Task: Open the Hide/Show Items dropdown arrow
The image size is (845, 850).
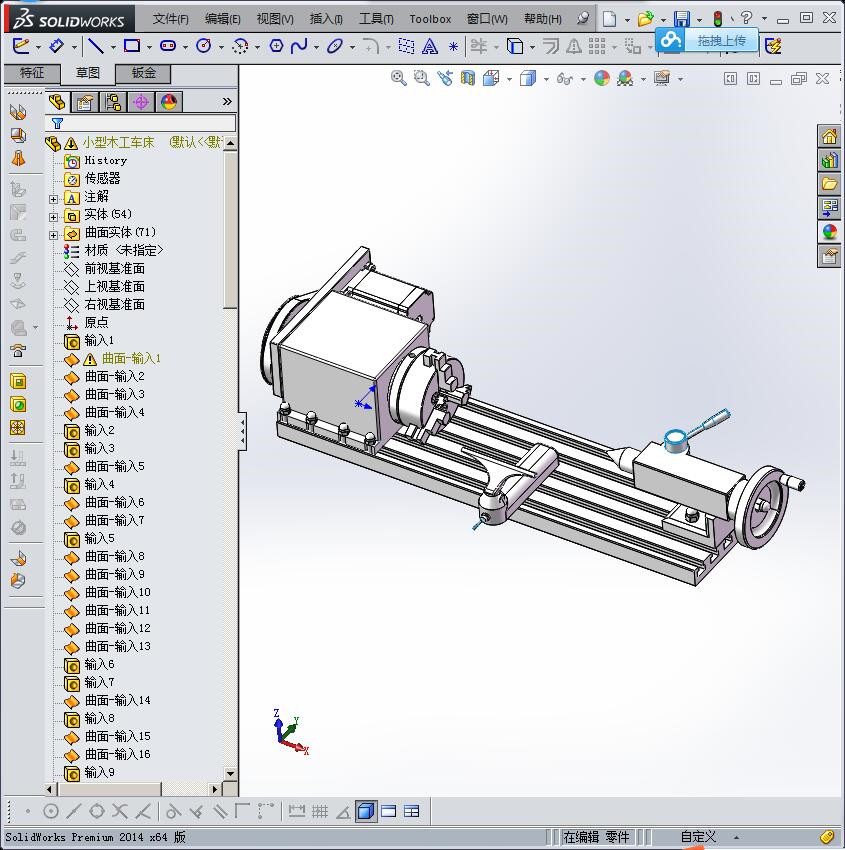Action: [583, 79]
